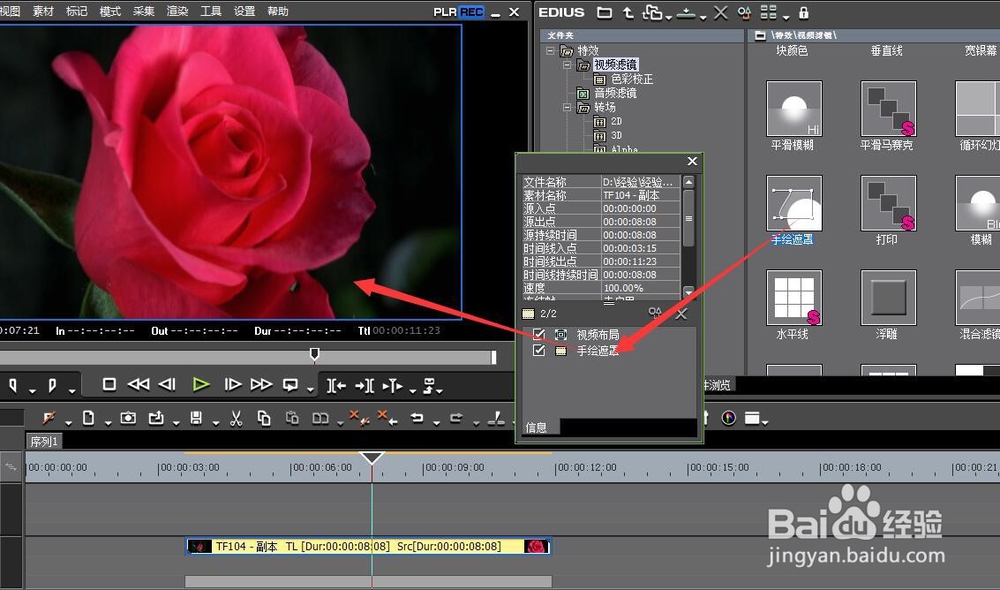Collapse the 视频滤镜 tree node

[566, 64]
